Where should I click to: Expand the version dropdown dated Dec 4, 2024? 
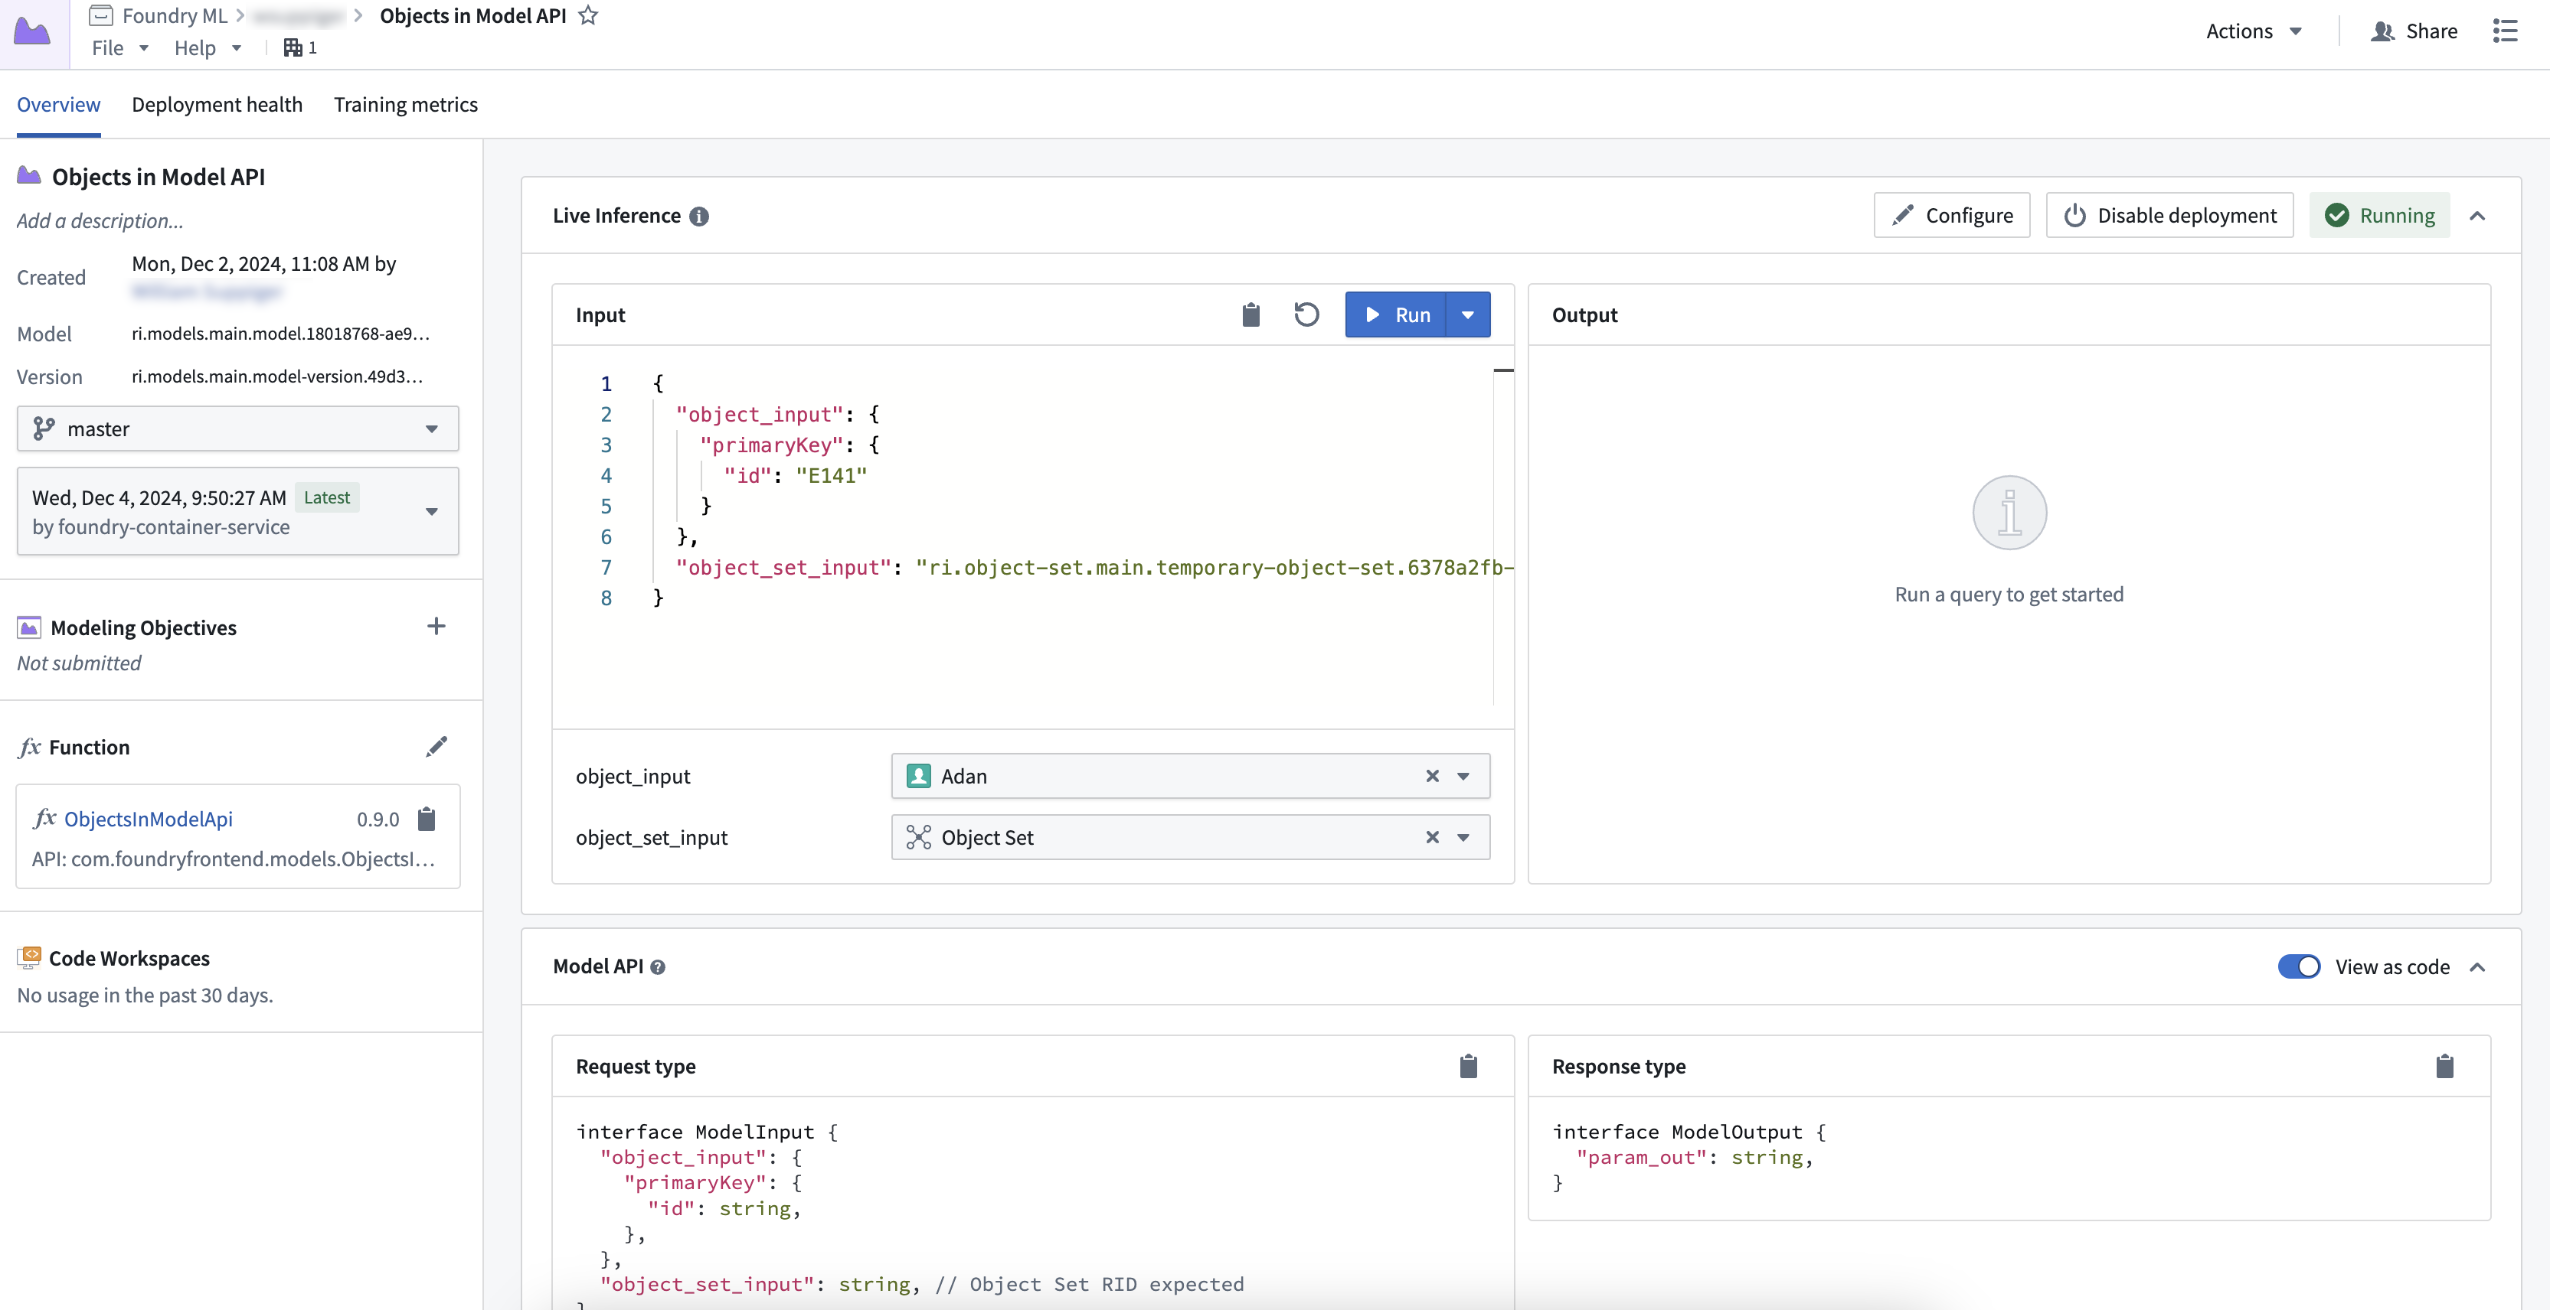click(238, 511)
